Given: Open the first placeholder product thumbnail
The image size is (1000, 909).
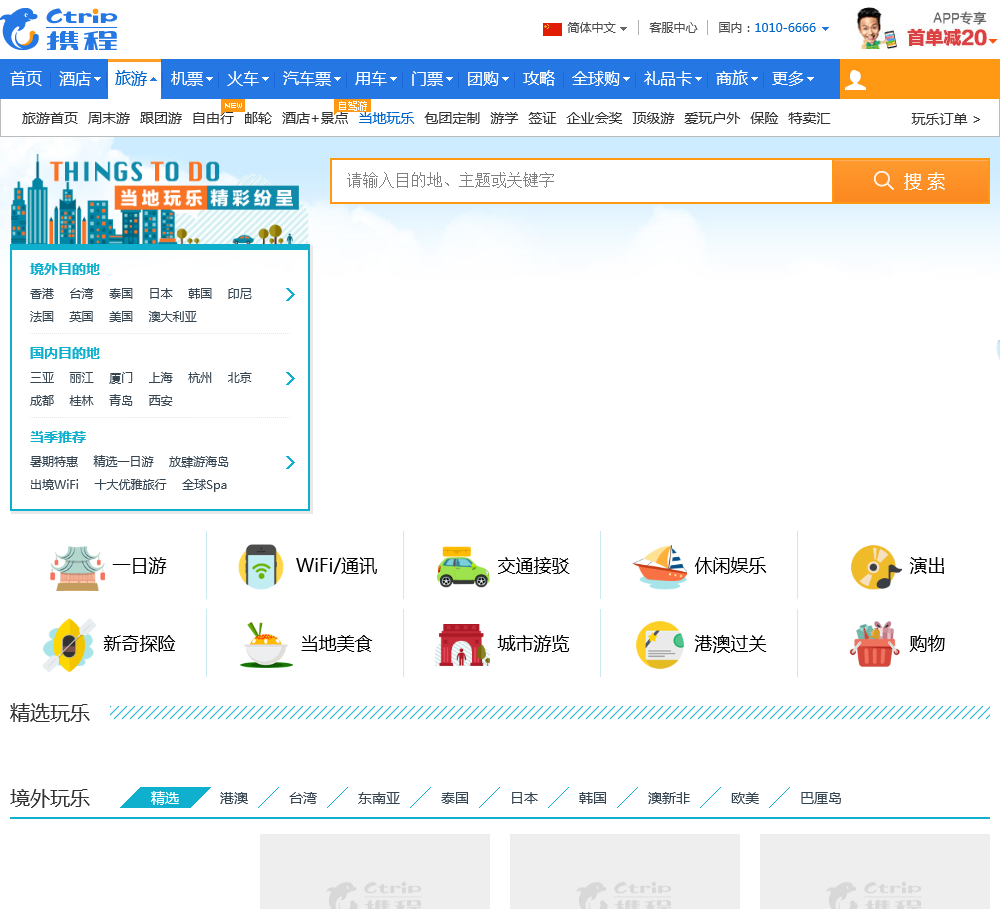Looking at the screenshot, I should point(375,871).
